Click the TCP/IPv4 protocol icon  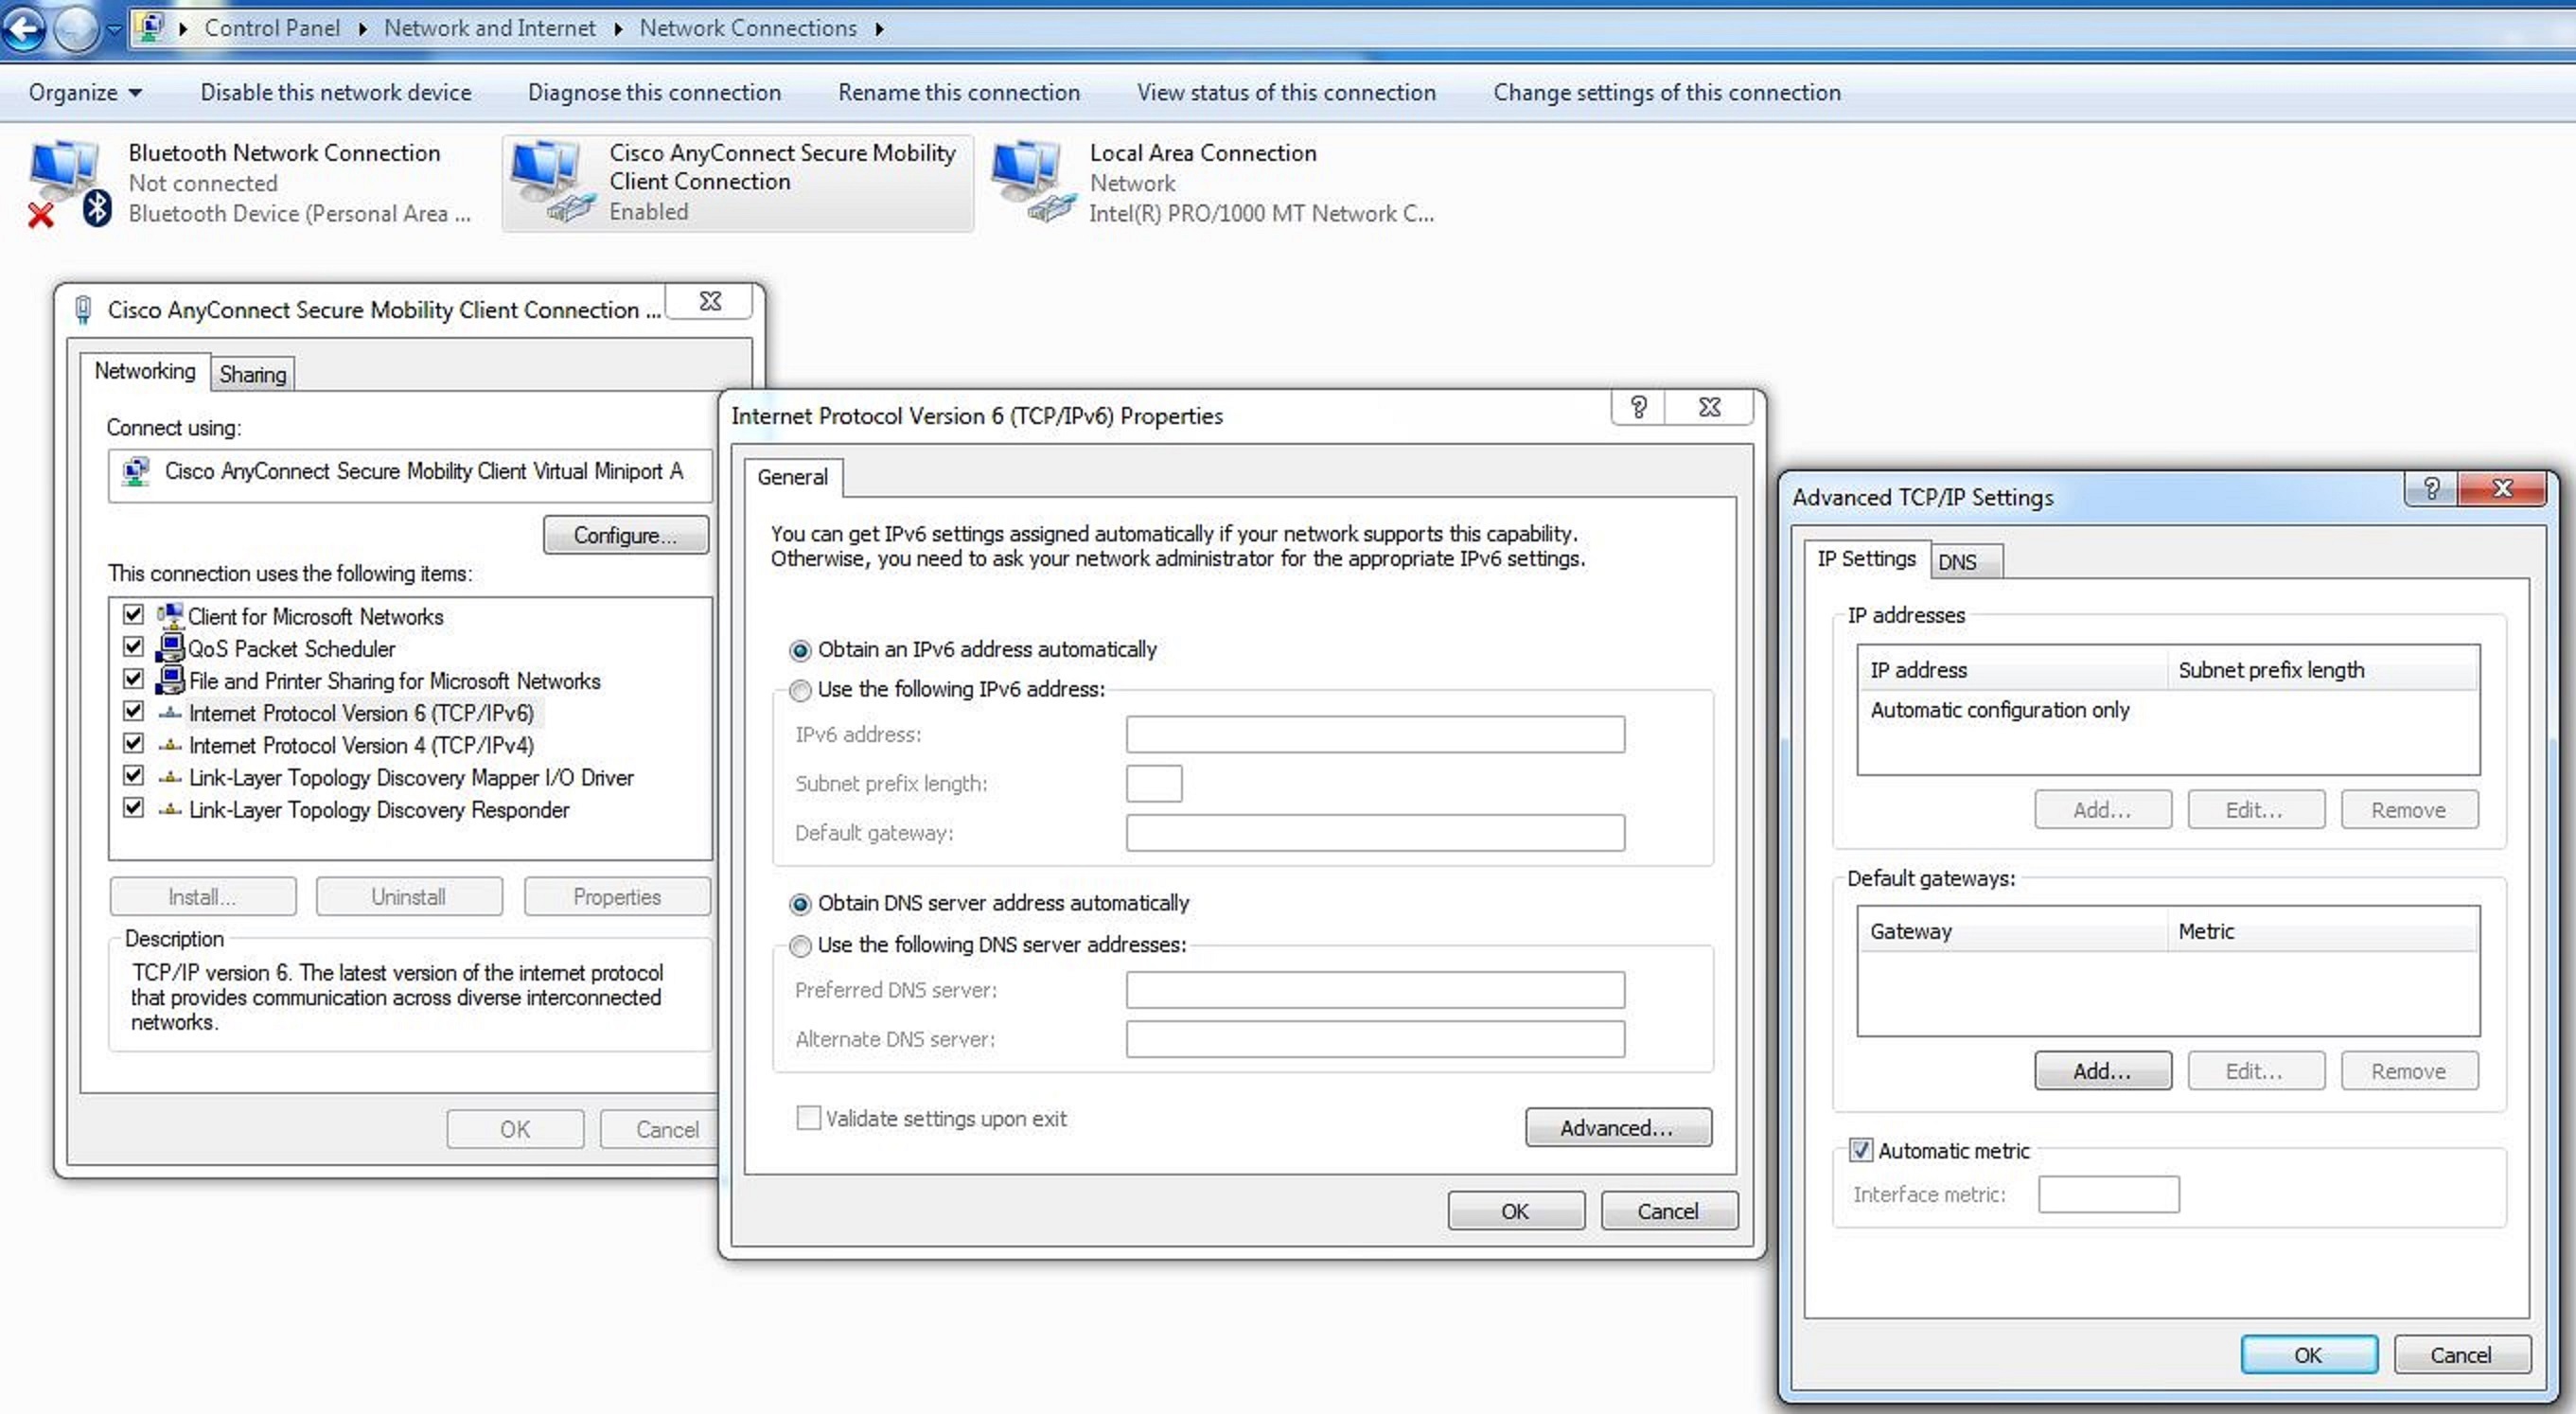[x=170, y=745]
